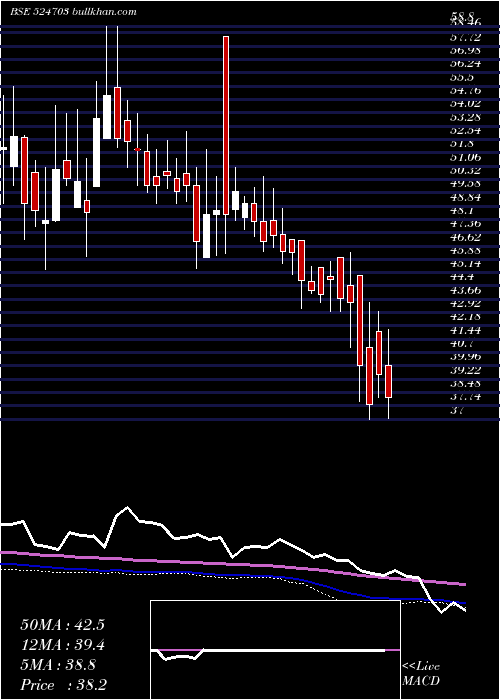Click the 48.84 price axis label

pos(465,197)
